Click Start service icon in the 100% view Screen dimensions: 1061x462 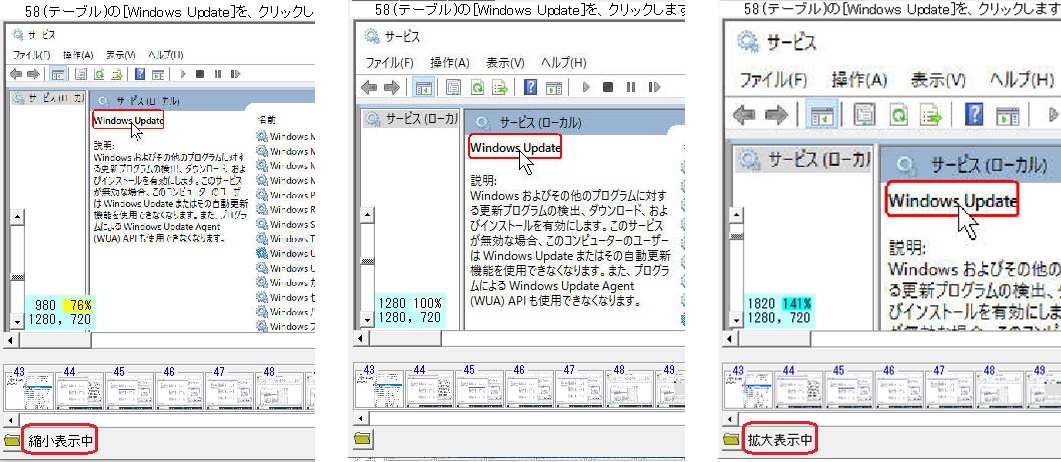(x=586, y=87)
